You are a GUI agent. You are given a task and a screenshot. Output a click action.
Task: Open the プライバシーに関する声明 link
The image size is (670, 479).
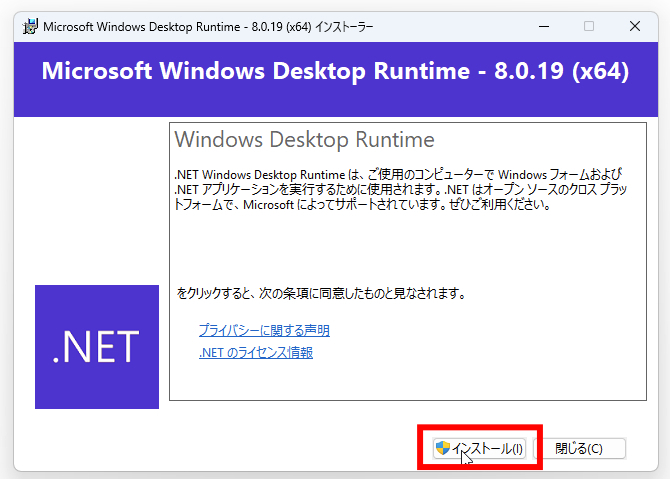point(264,330)
